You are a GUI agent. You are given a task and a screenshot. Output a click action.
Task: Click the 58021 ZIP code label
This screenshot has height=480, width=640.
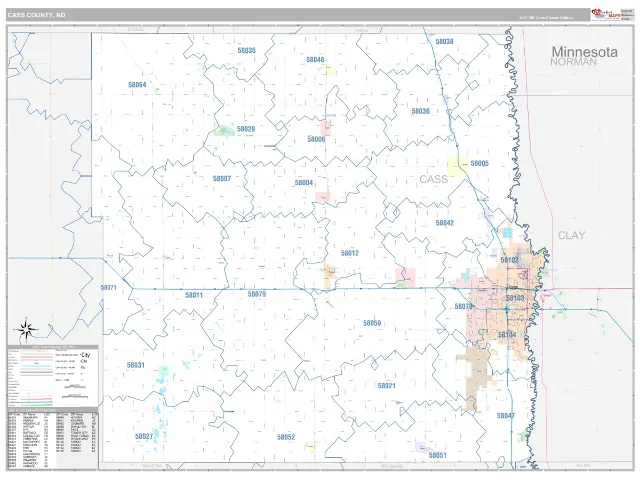[x=386, y=386]
